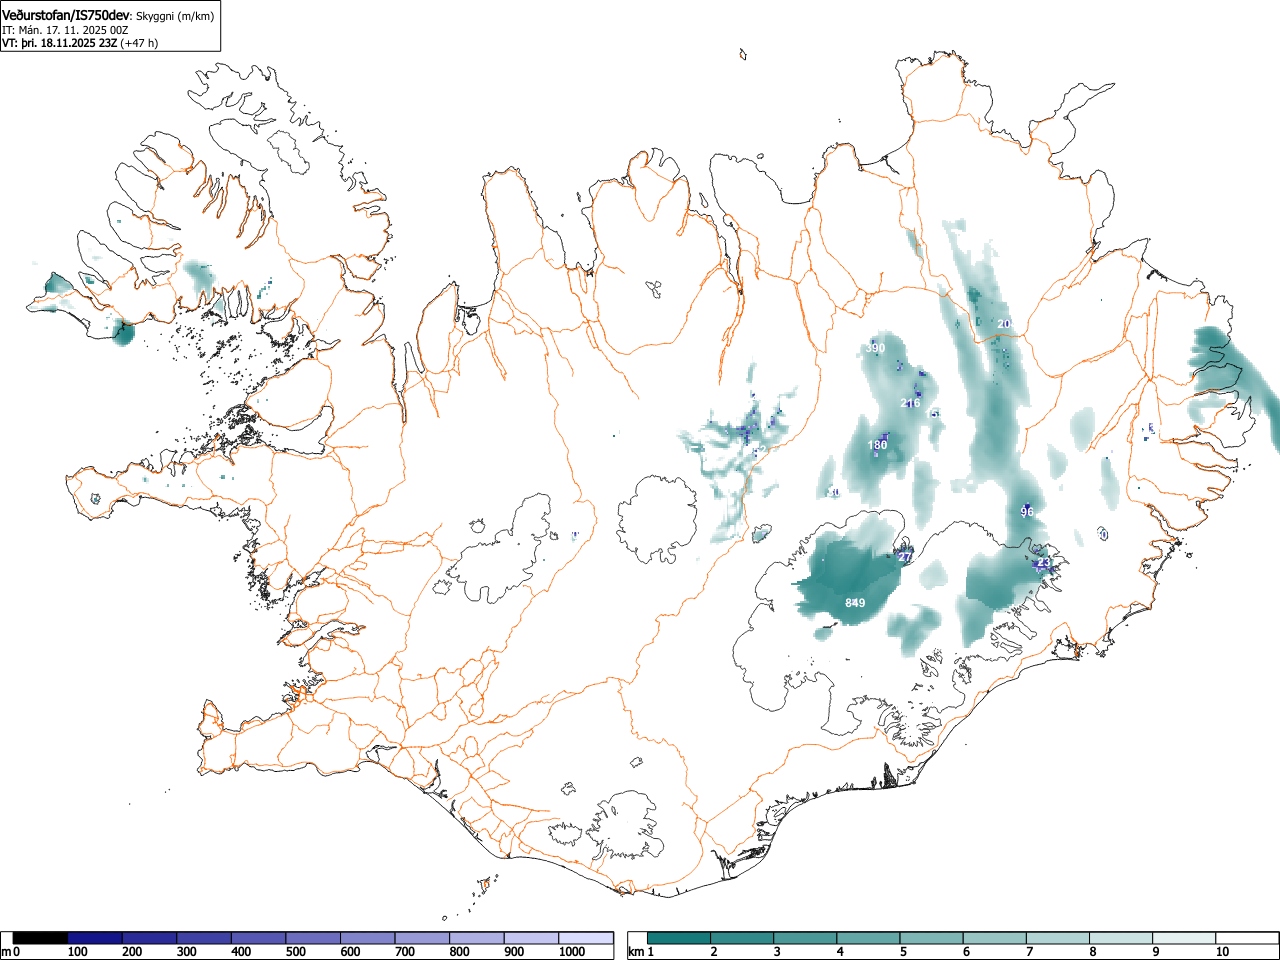Click the swatch between 400 and 500 m

259,938
